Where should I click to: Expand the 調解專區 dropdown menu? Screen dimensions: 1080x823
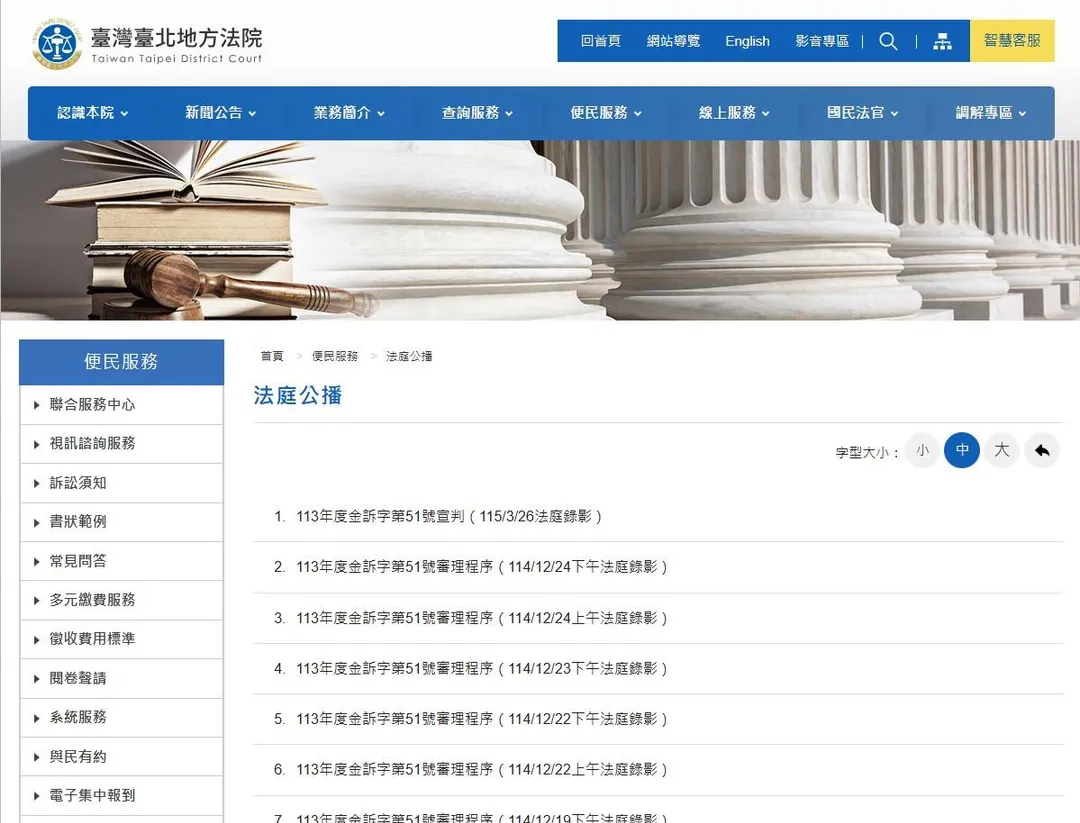coord(990,113)
